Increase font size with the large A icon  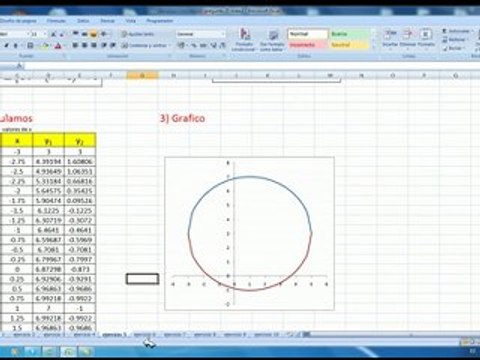click(x=53, y=34)
